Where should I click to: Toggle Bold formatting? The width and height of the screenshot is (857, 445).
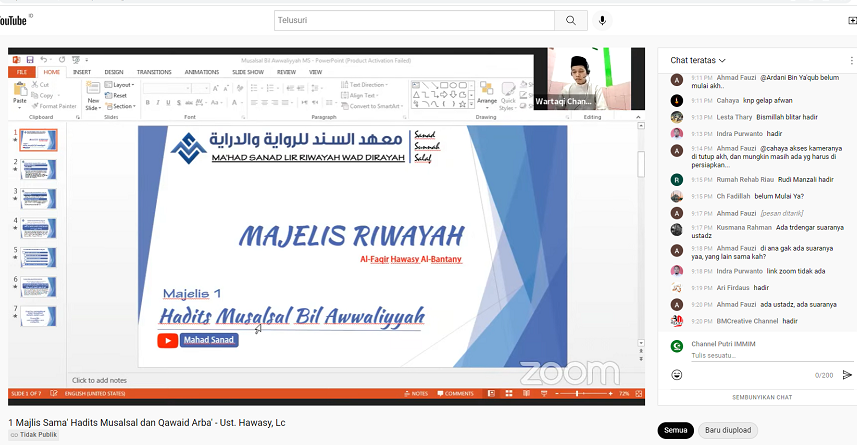click(148, 102)
